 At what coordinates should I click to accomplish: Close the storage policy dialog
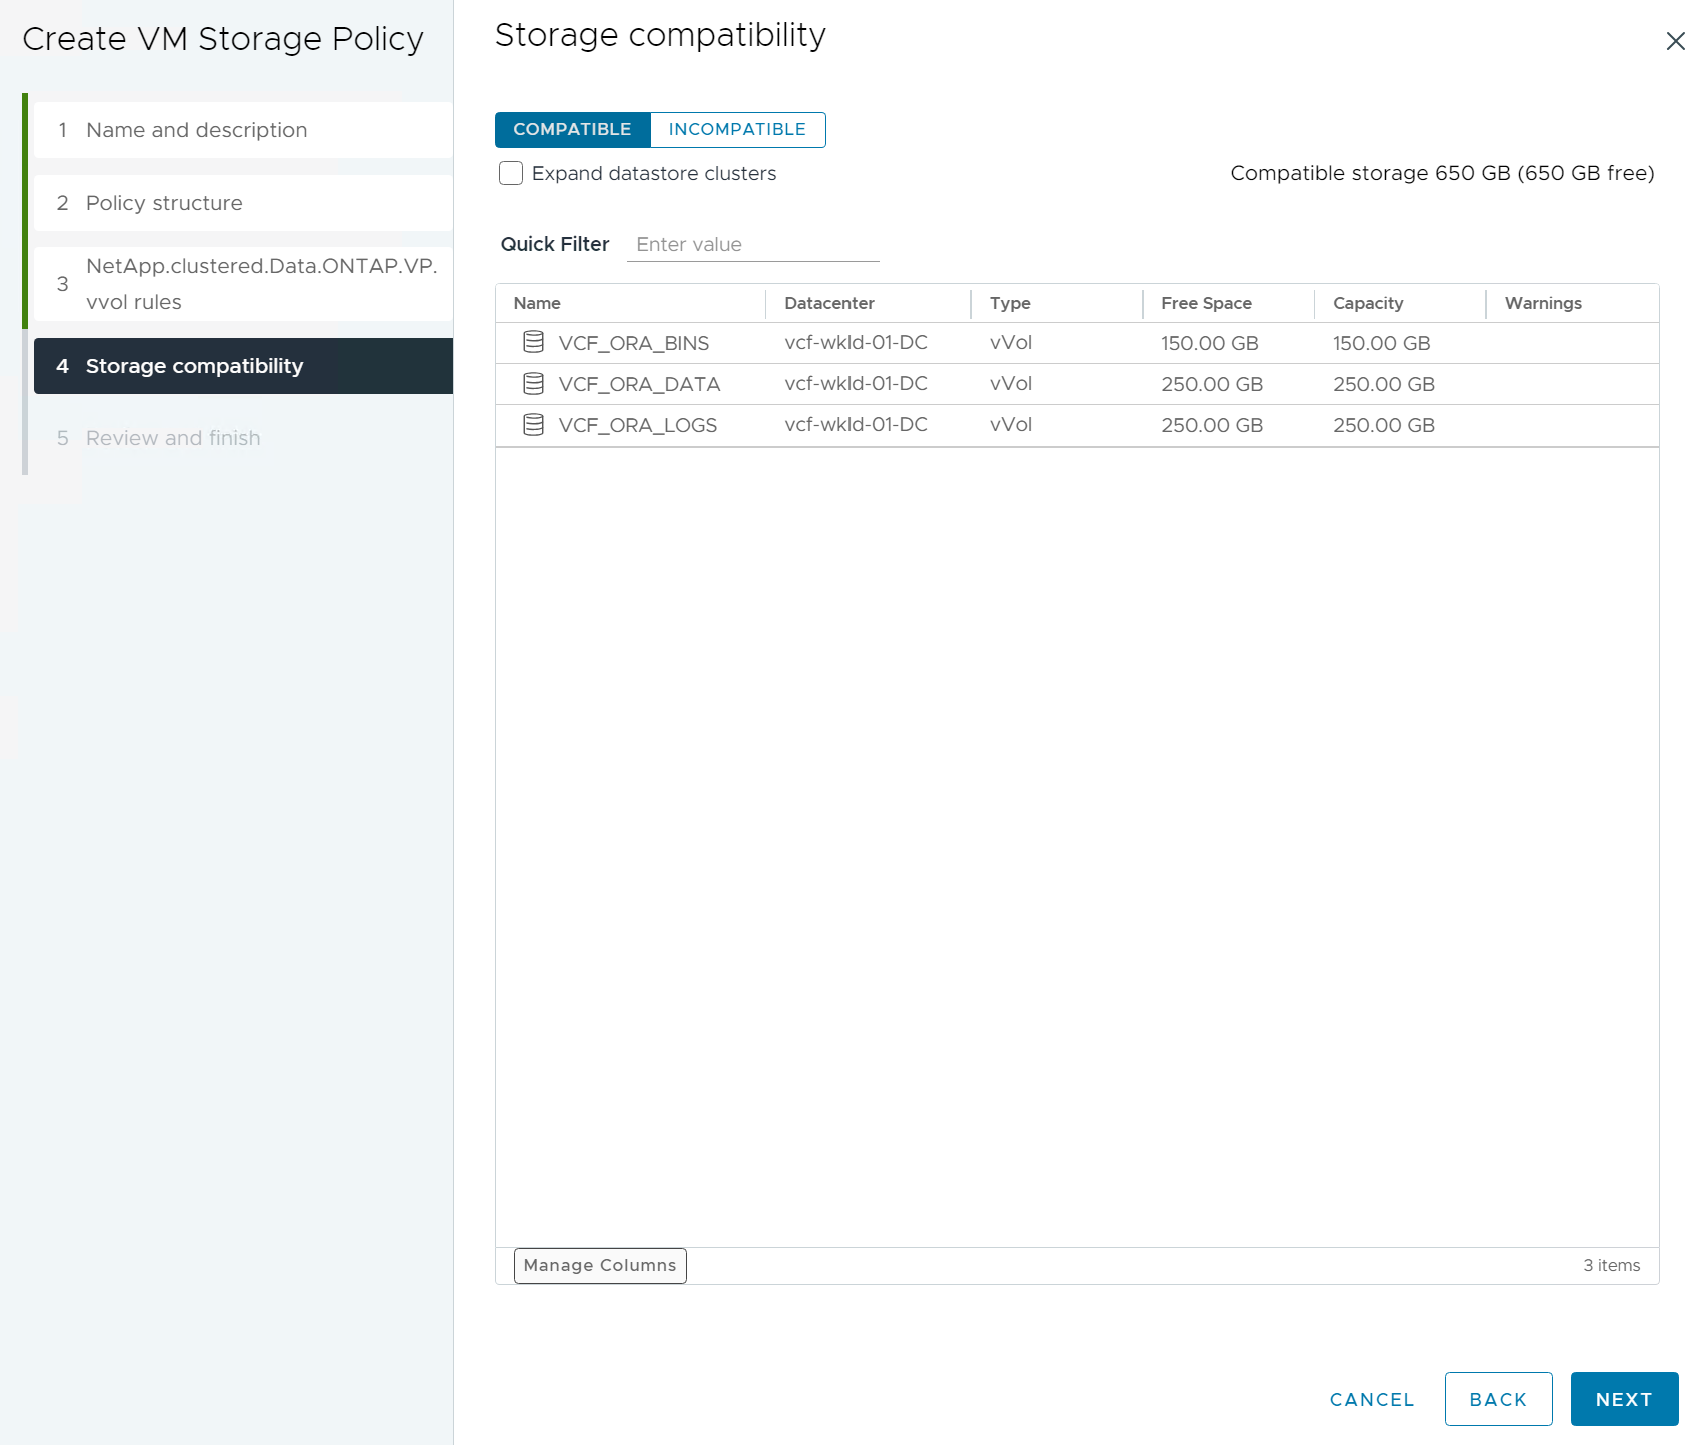1675,41
